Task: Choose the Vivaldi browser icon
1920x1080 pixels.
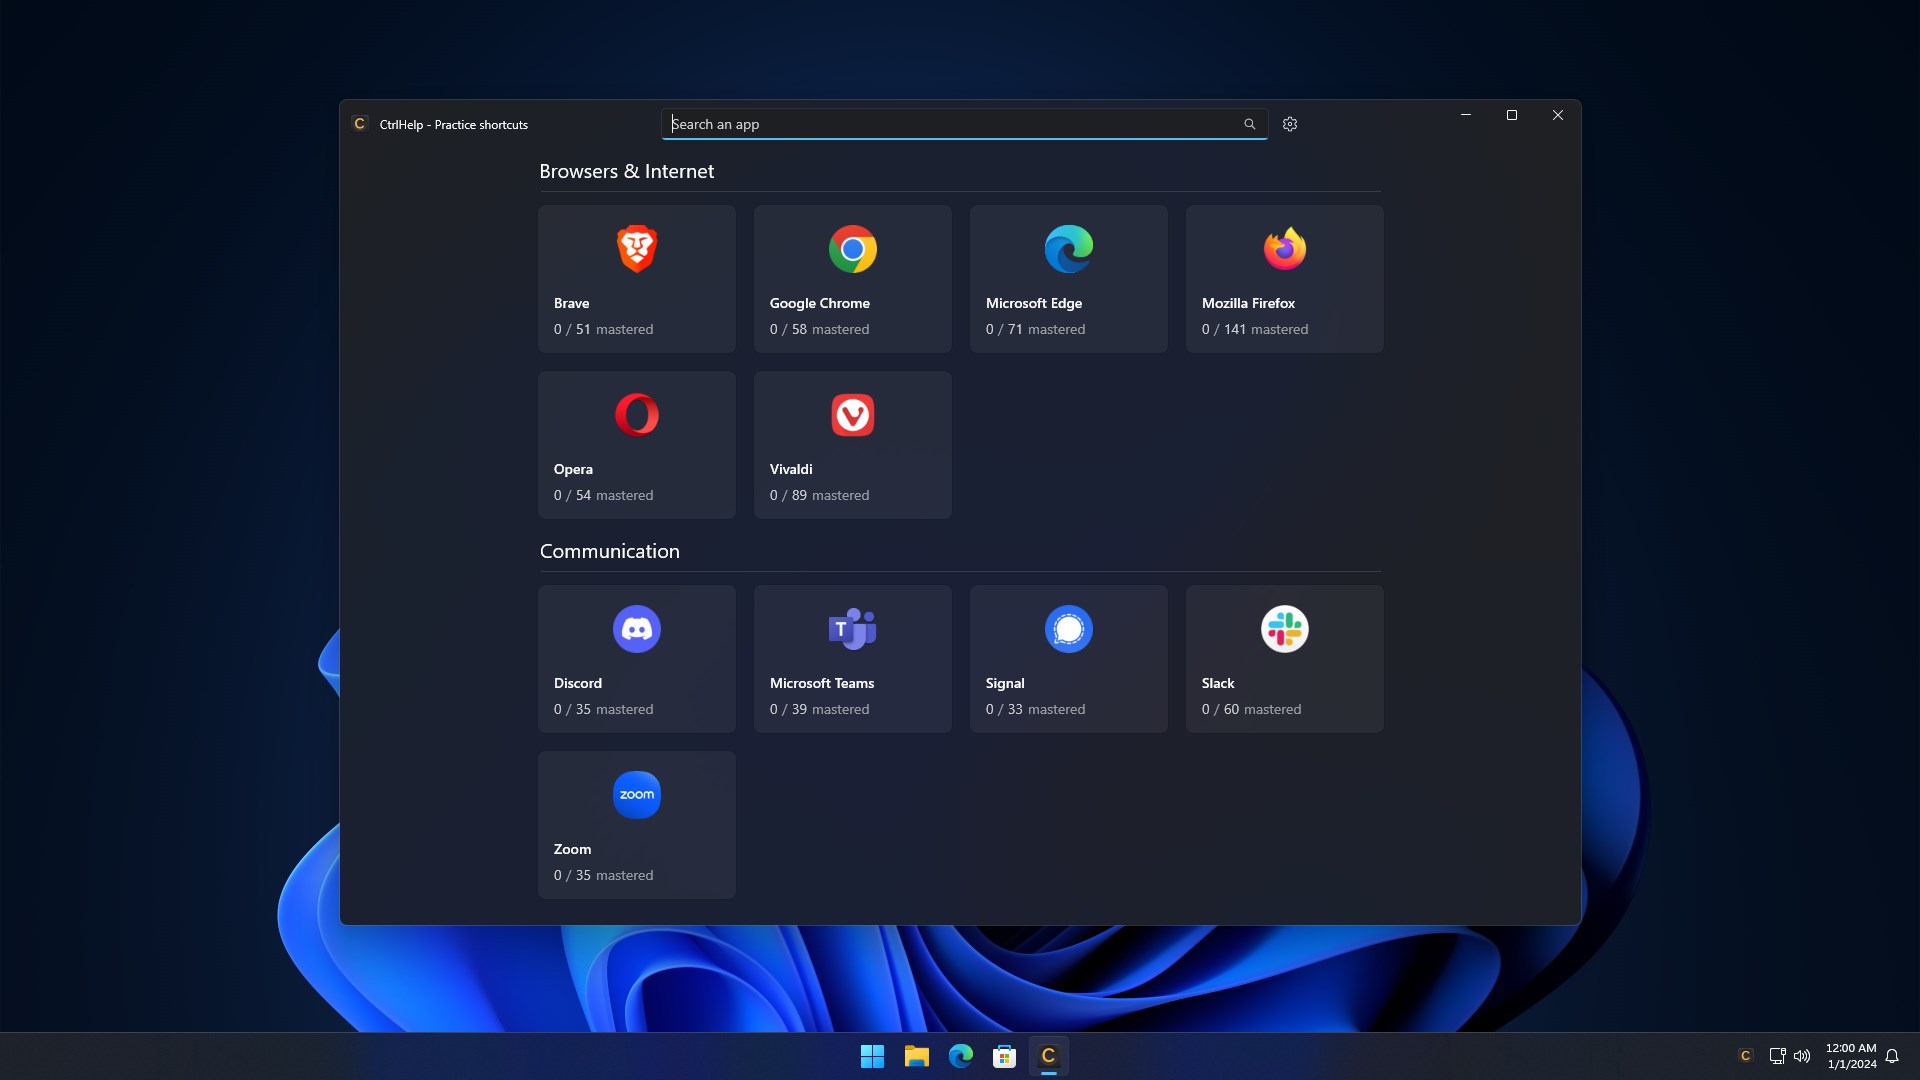Action: tap(852, 415)
